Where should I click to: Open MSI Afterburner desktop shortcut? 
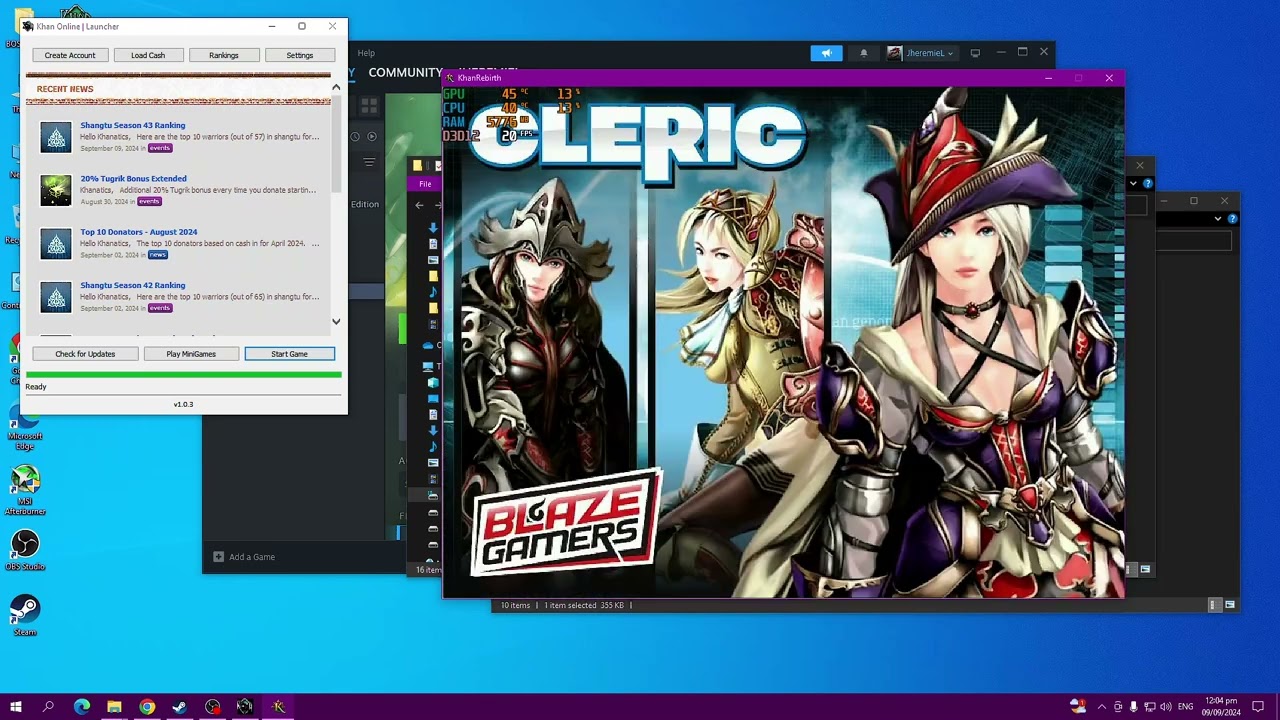pyautogui.click(x=25, y=490)
